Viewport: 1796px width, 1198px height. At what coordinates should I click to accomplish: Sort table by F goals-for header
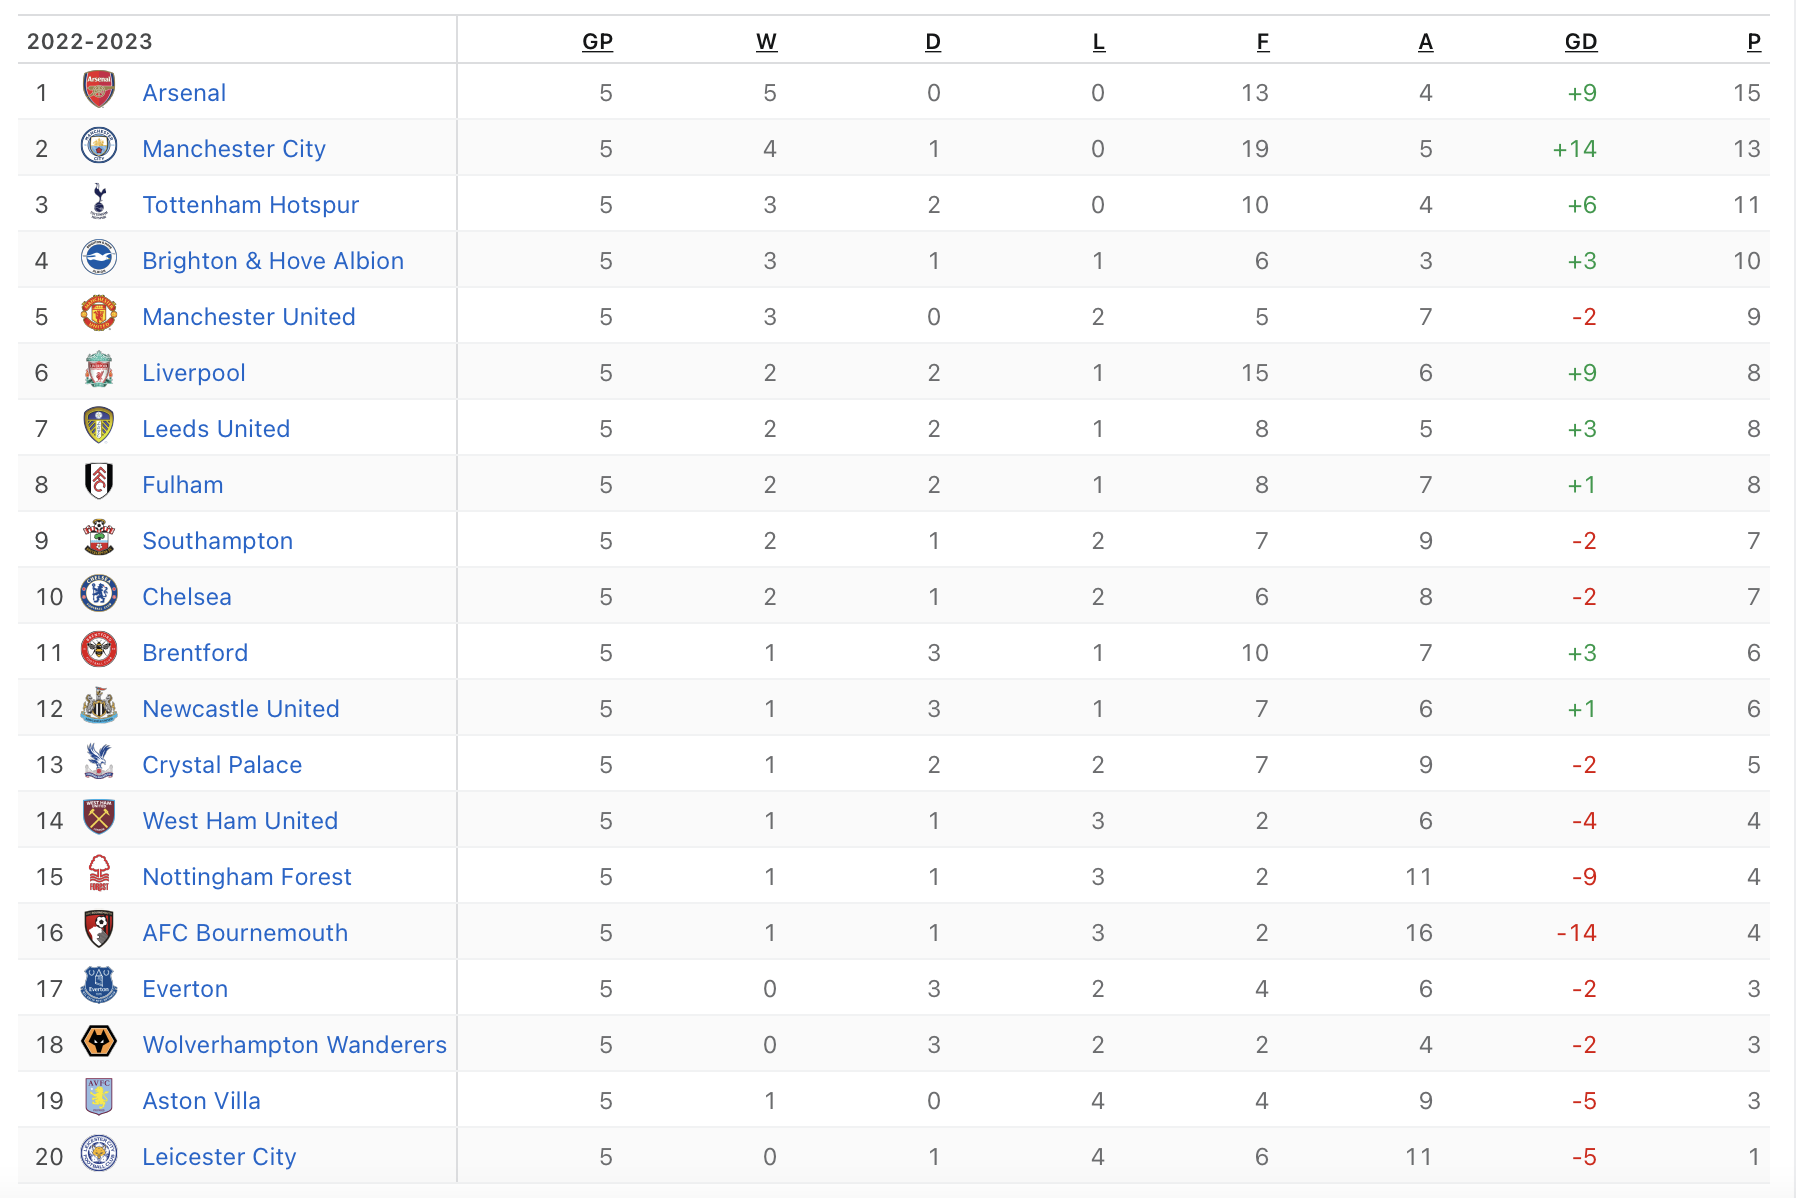1262,42
